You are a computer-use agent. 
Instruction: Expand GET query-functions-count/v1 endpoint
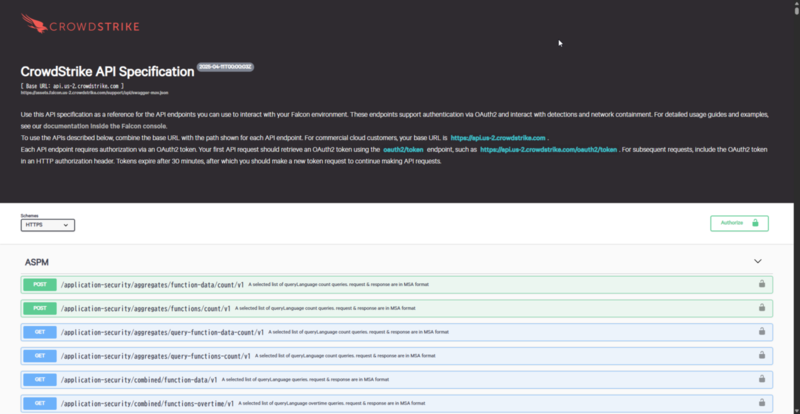click(x=397, y=356)
